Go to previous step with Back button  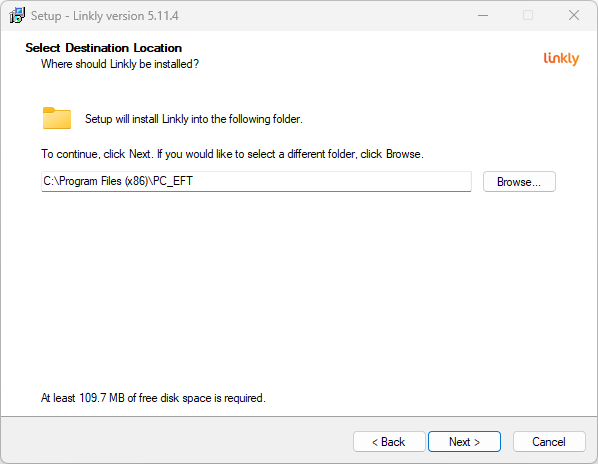(x=389, y=442)
